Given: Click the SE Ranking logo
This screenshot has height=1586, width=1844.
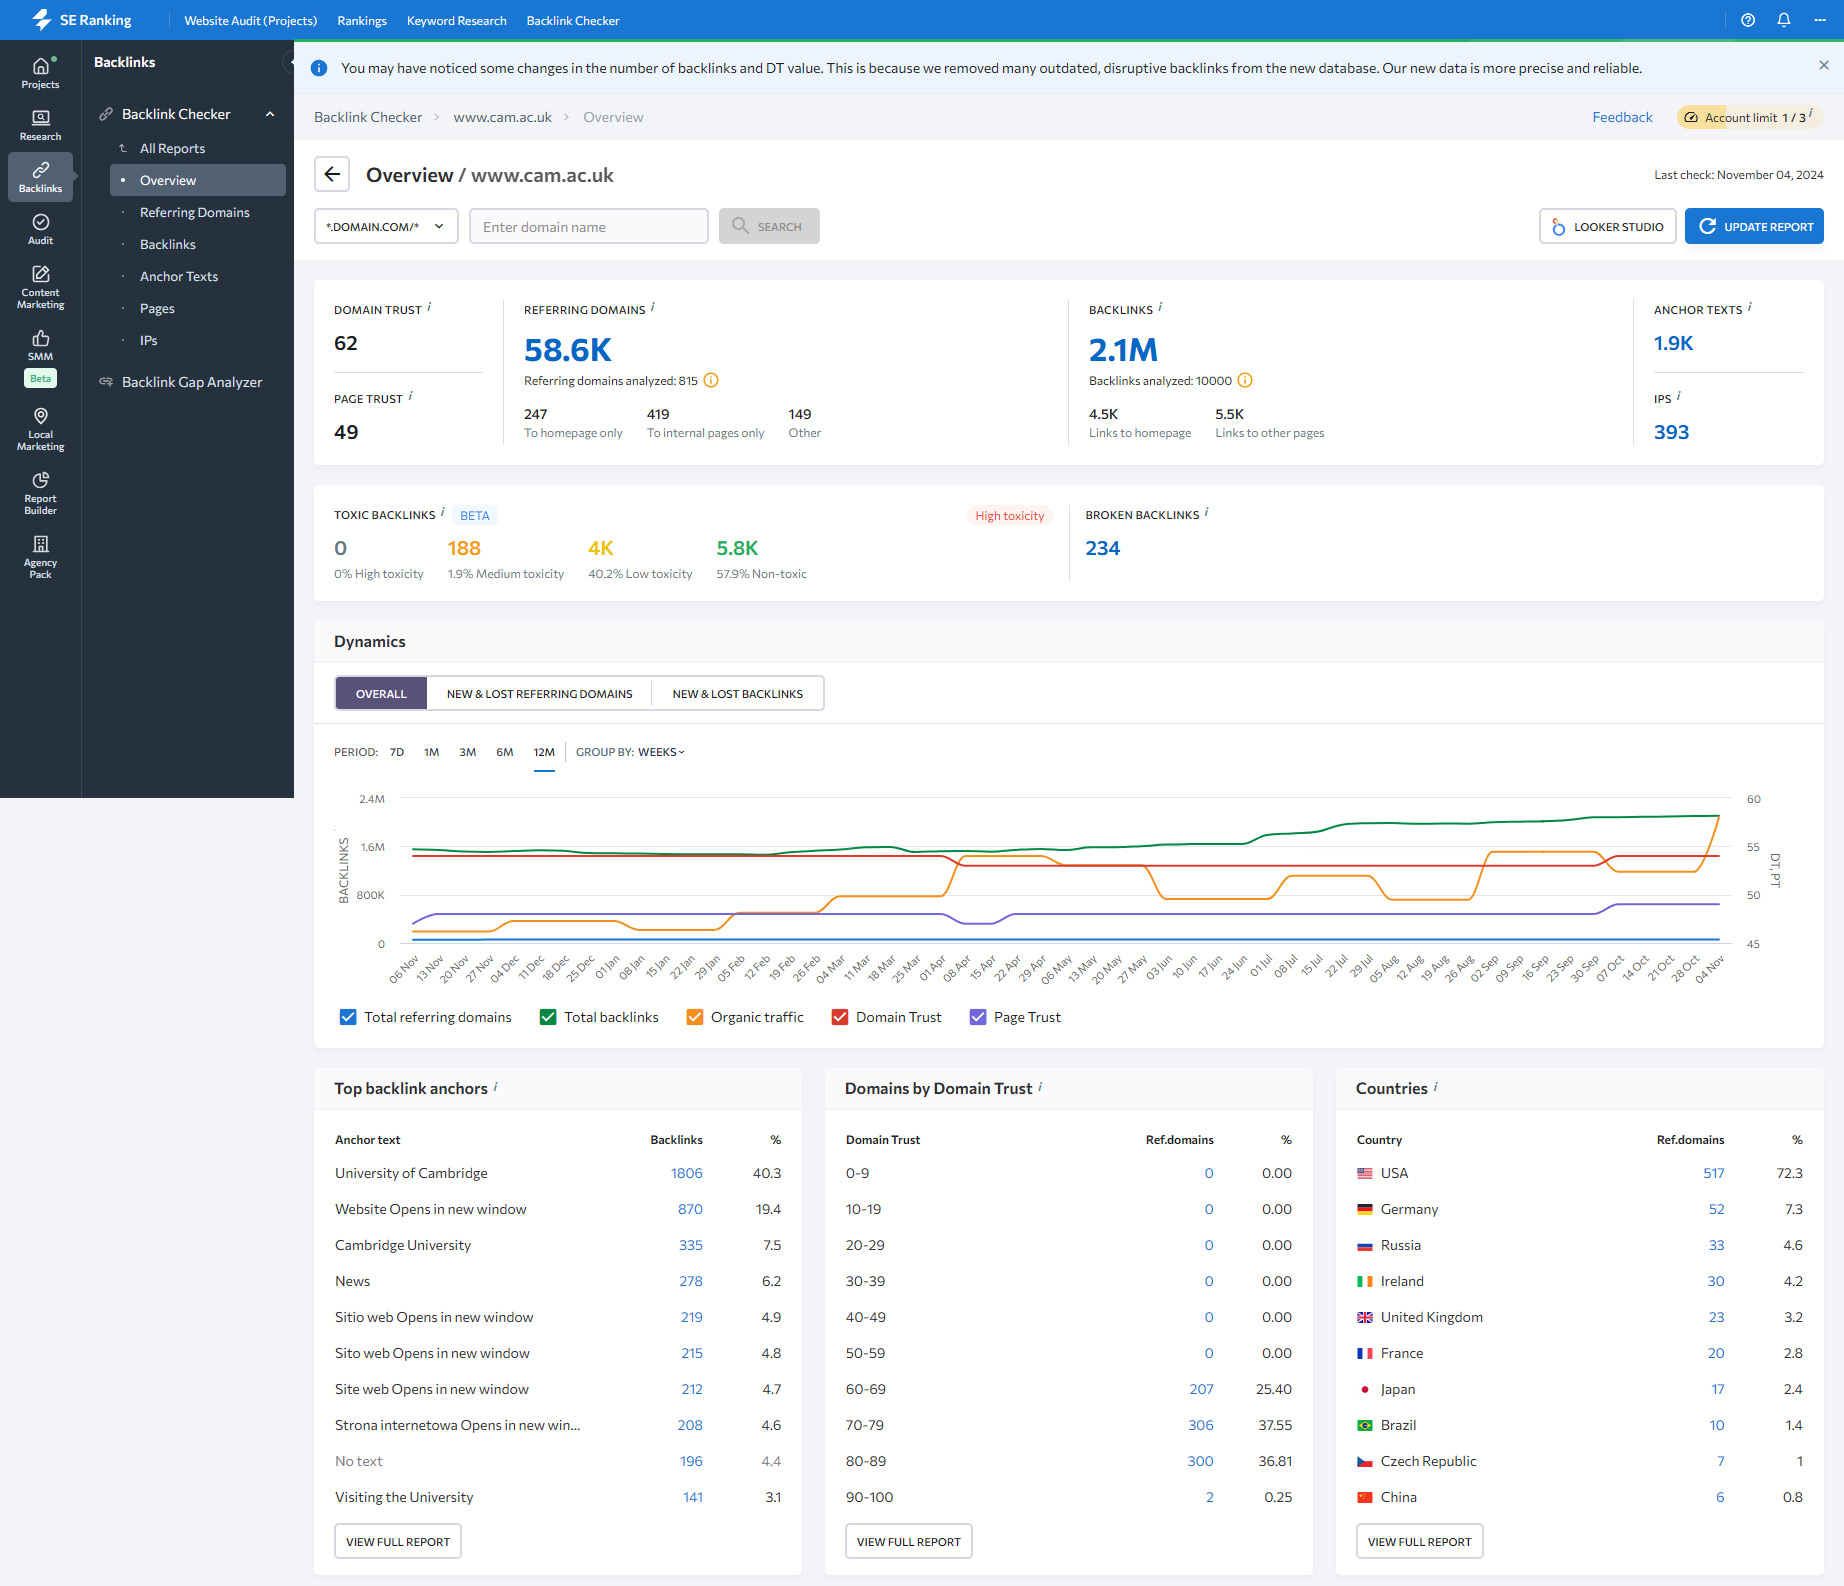Looking at the screenshot, I should tap(82, 20).
